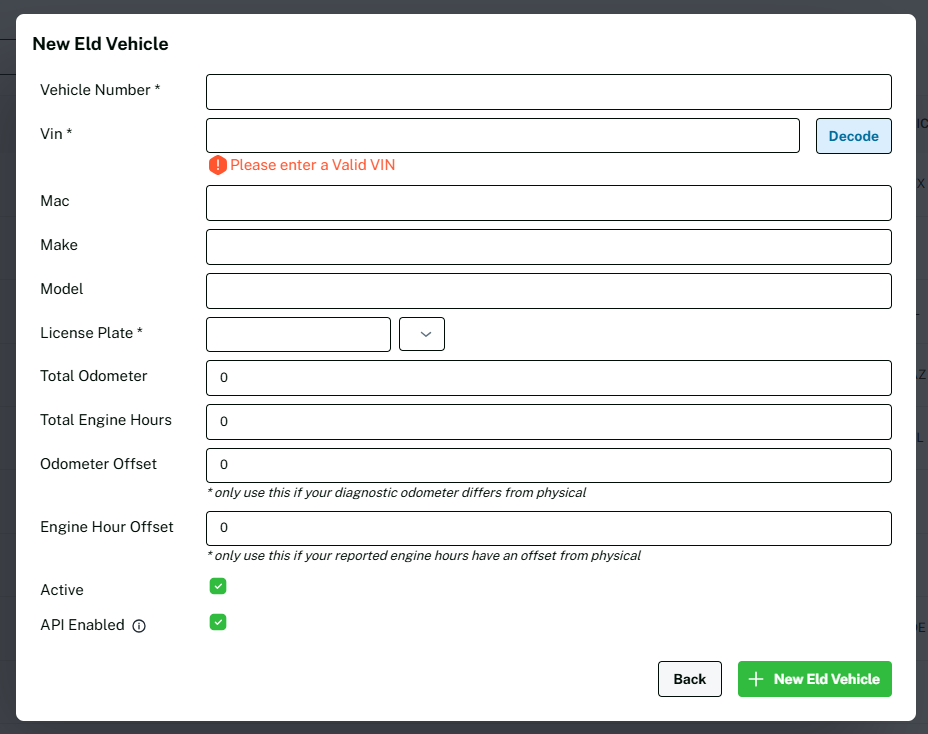Click the VIN error warning icon
This screenshot has height=734, width=928.
217,165
